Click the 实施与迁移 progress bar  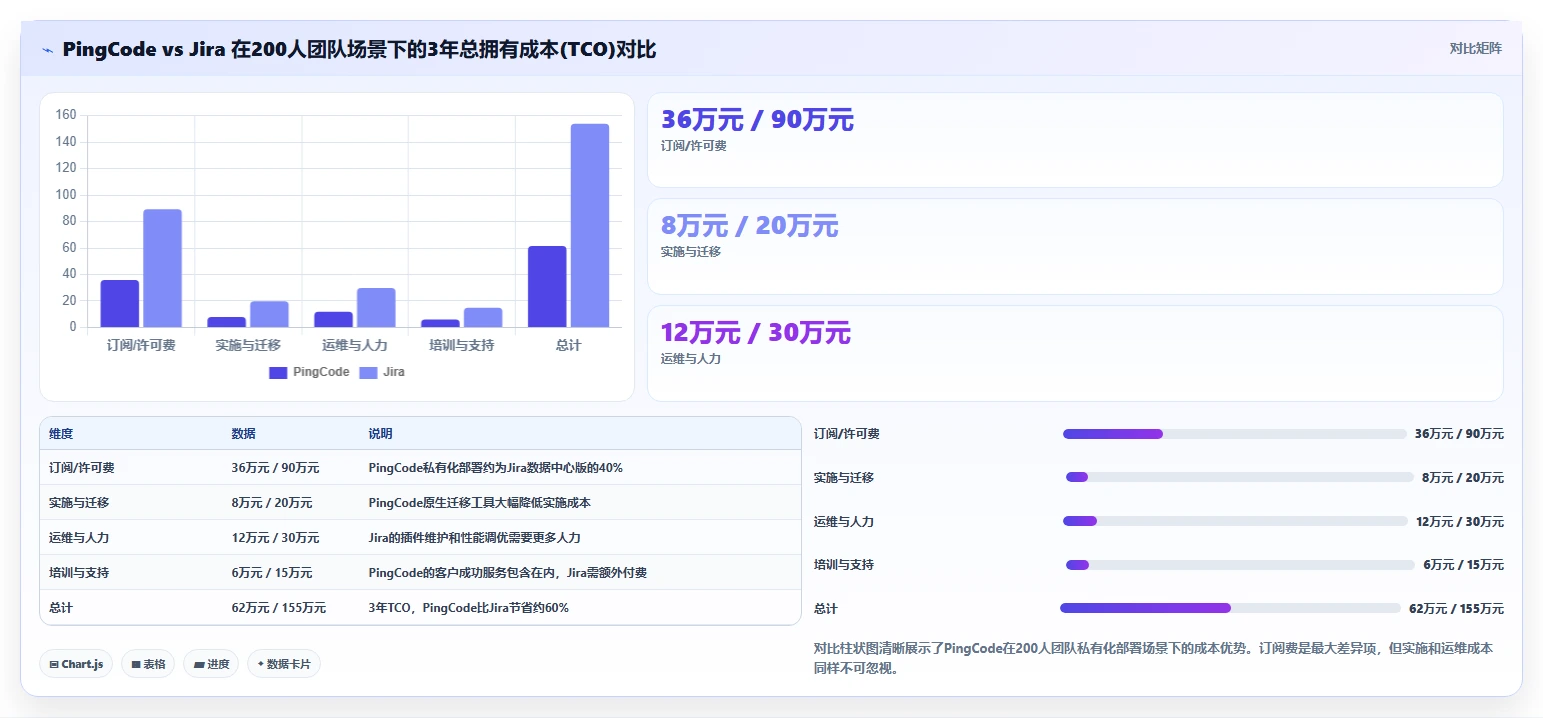[1240, 478]
